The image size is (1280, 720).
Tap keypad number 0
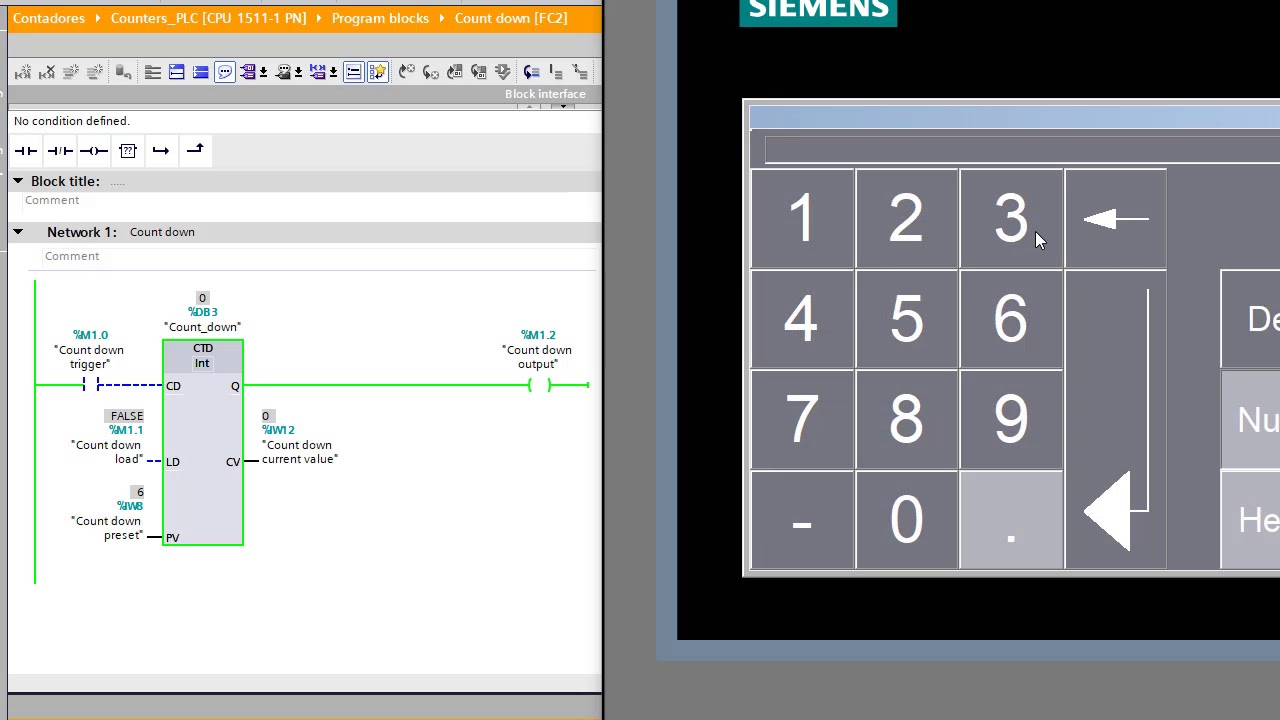pyautogui.click(x=907, y=520)
